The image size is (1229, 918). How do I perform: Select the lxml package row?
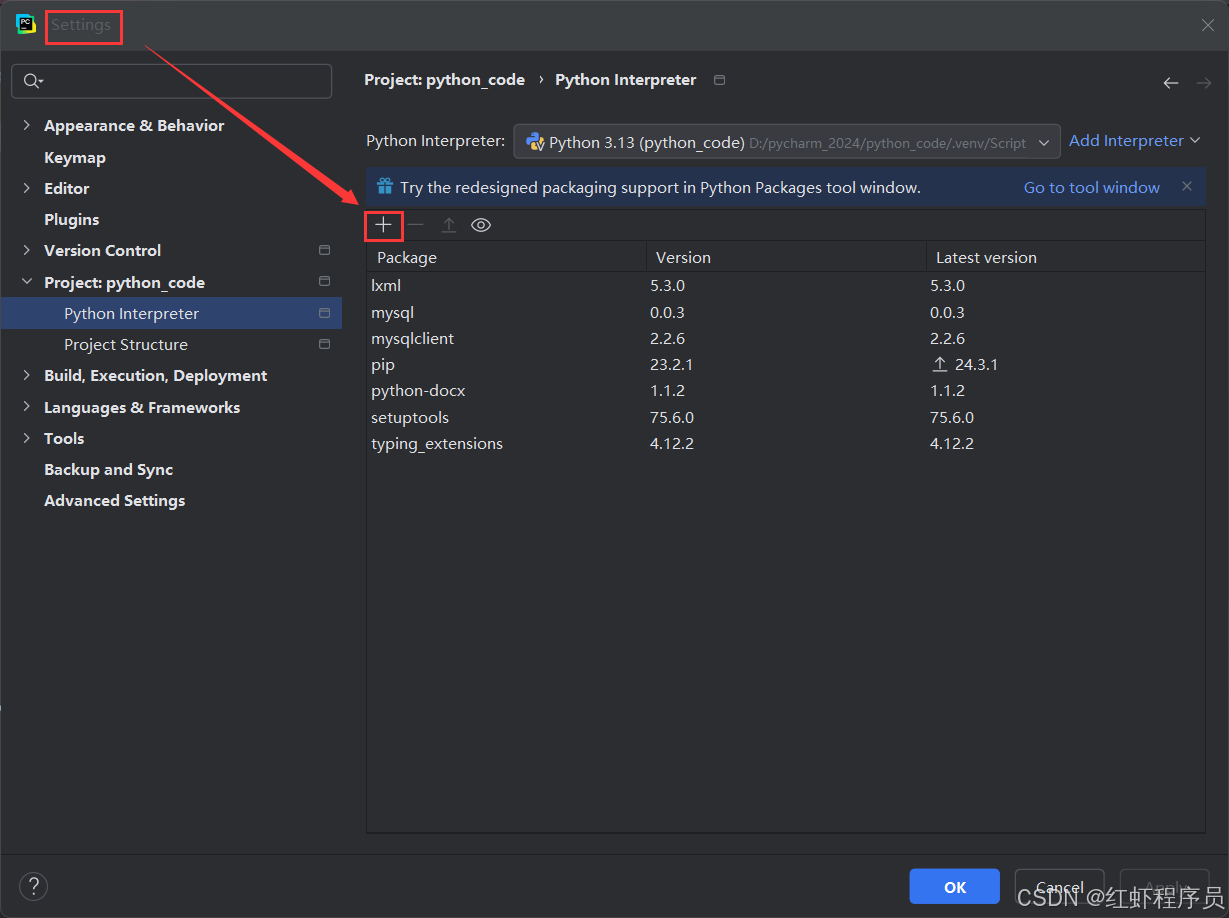pyautogui.click(x=786, y=285)
